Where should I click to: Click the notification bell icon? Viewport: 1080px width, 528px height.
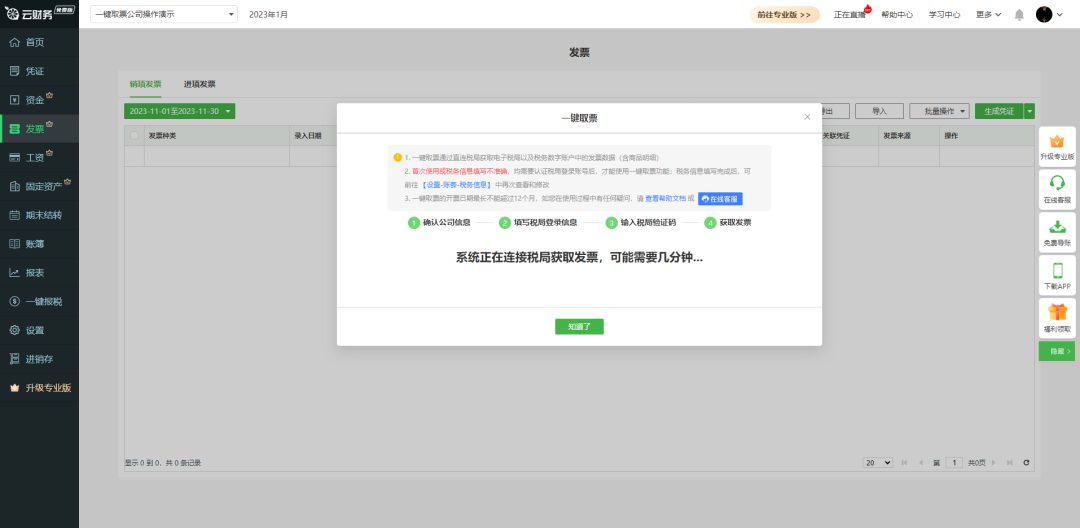pos(1019,14)
